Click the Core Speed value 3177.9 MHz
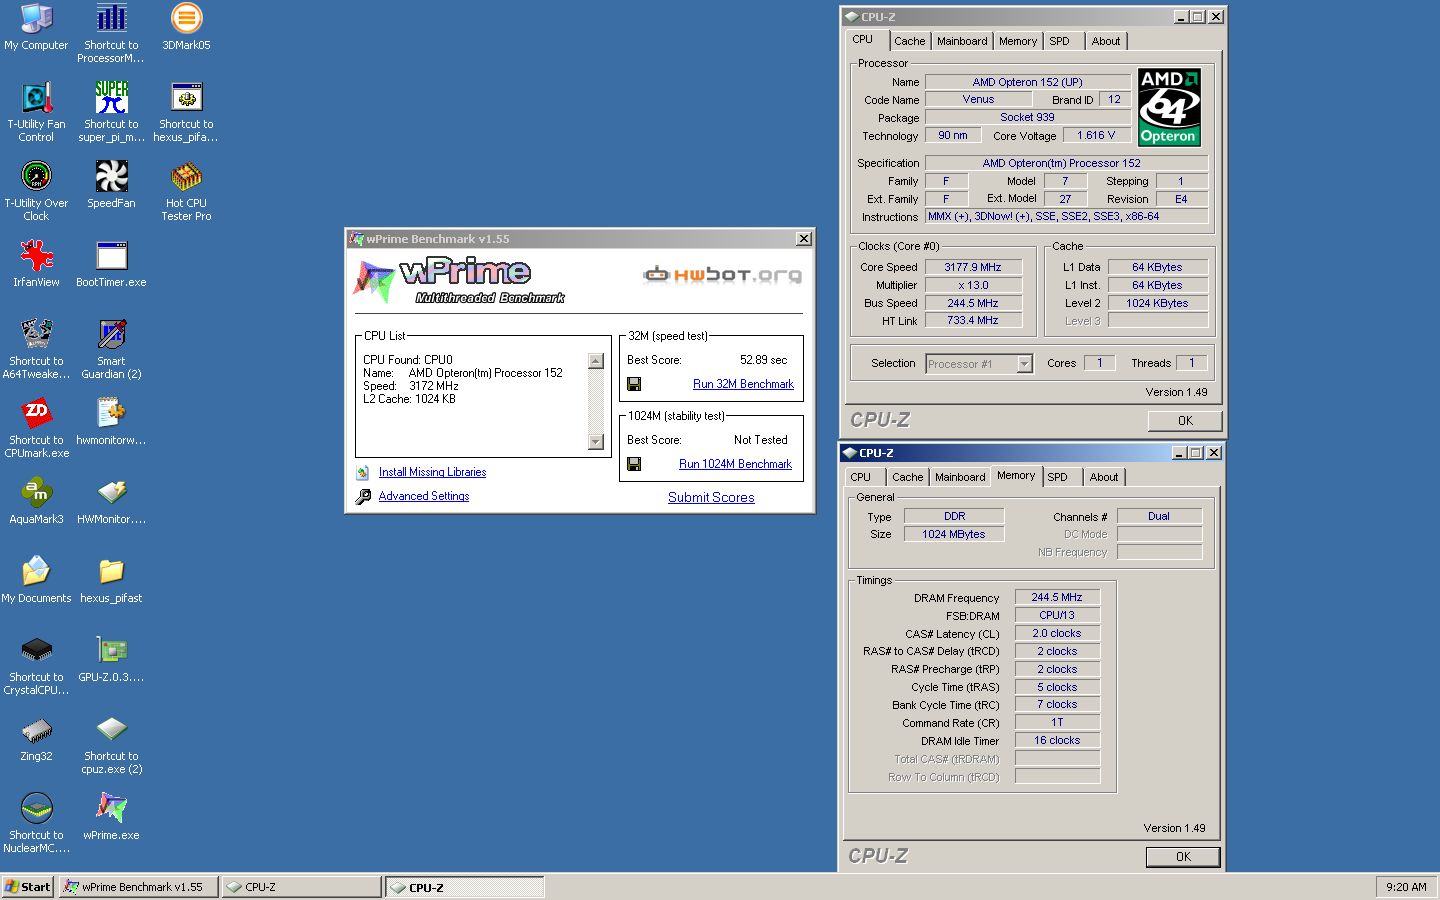Screen dimensions: 1440x900 point(973,267)
